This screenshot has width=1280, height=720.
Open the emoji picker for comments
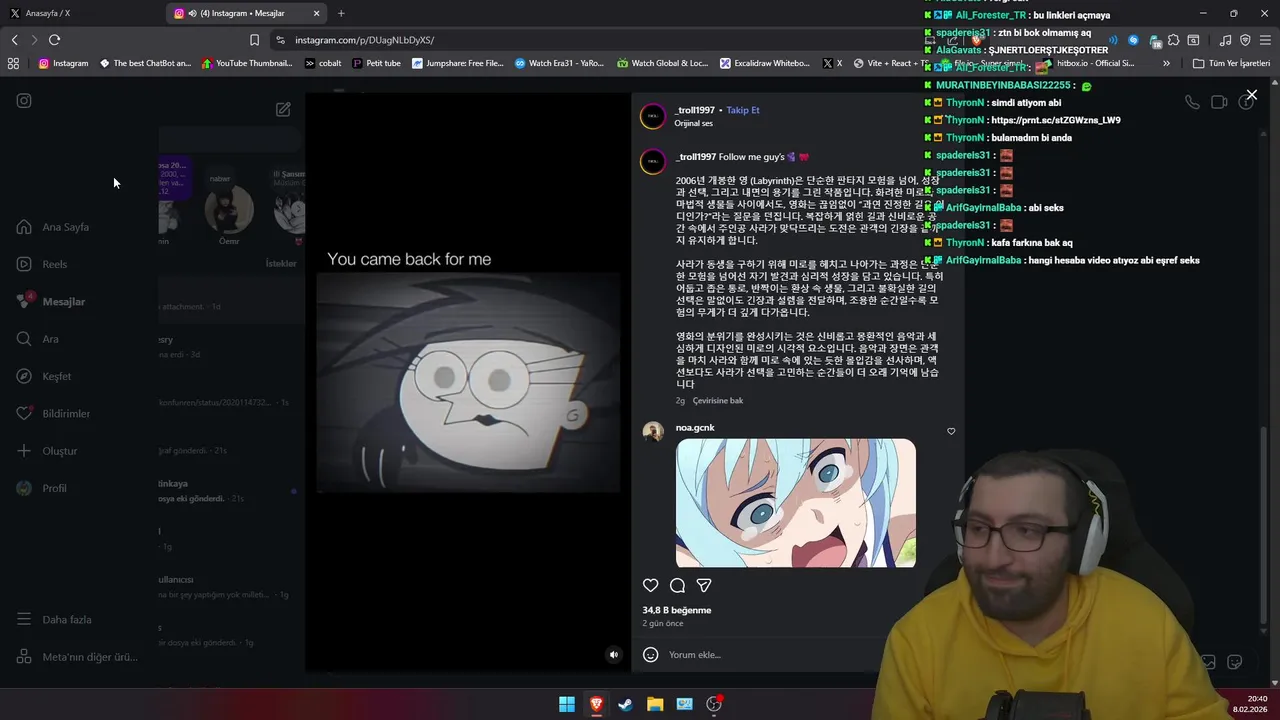coord(650,654)
